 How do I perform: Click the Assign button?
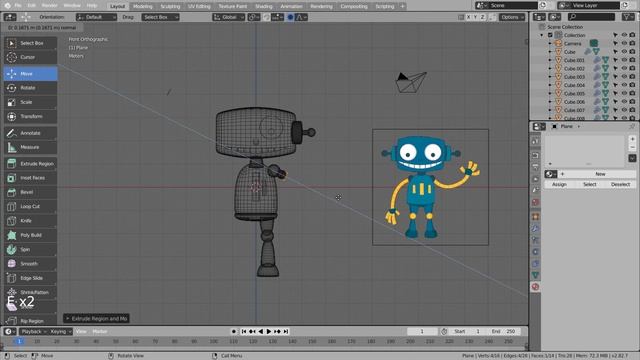(x=559, y=184)
